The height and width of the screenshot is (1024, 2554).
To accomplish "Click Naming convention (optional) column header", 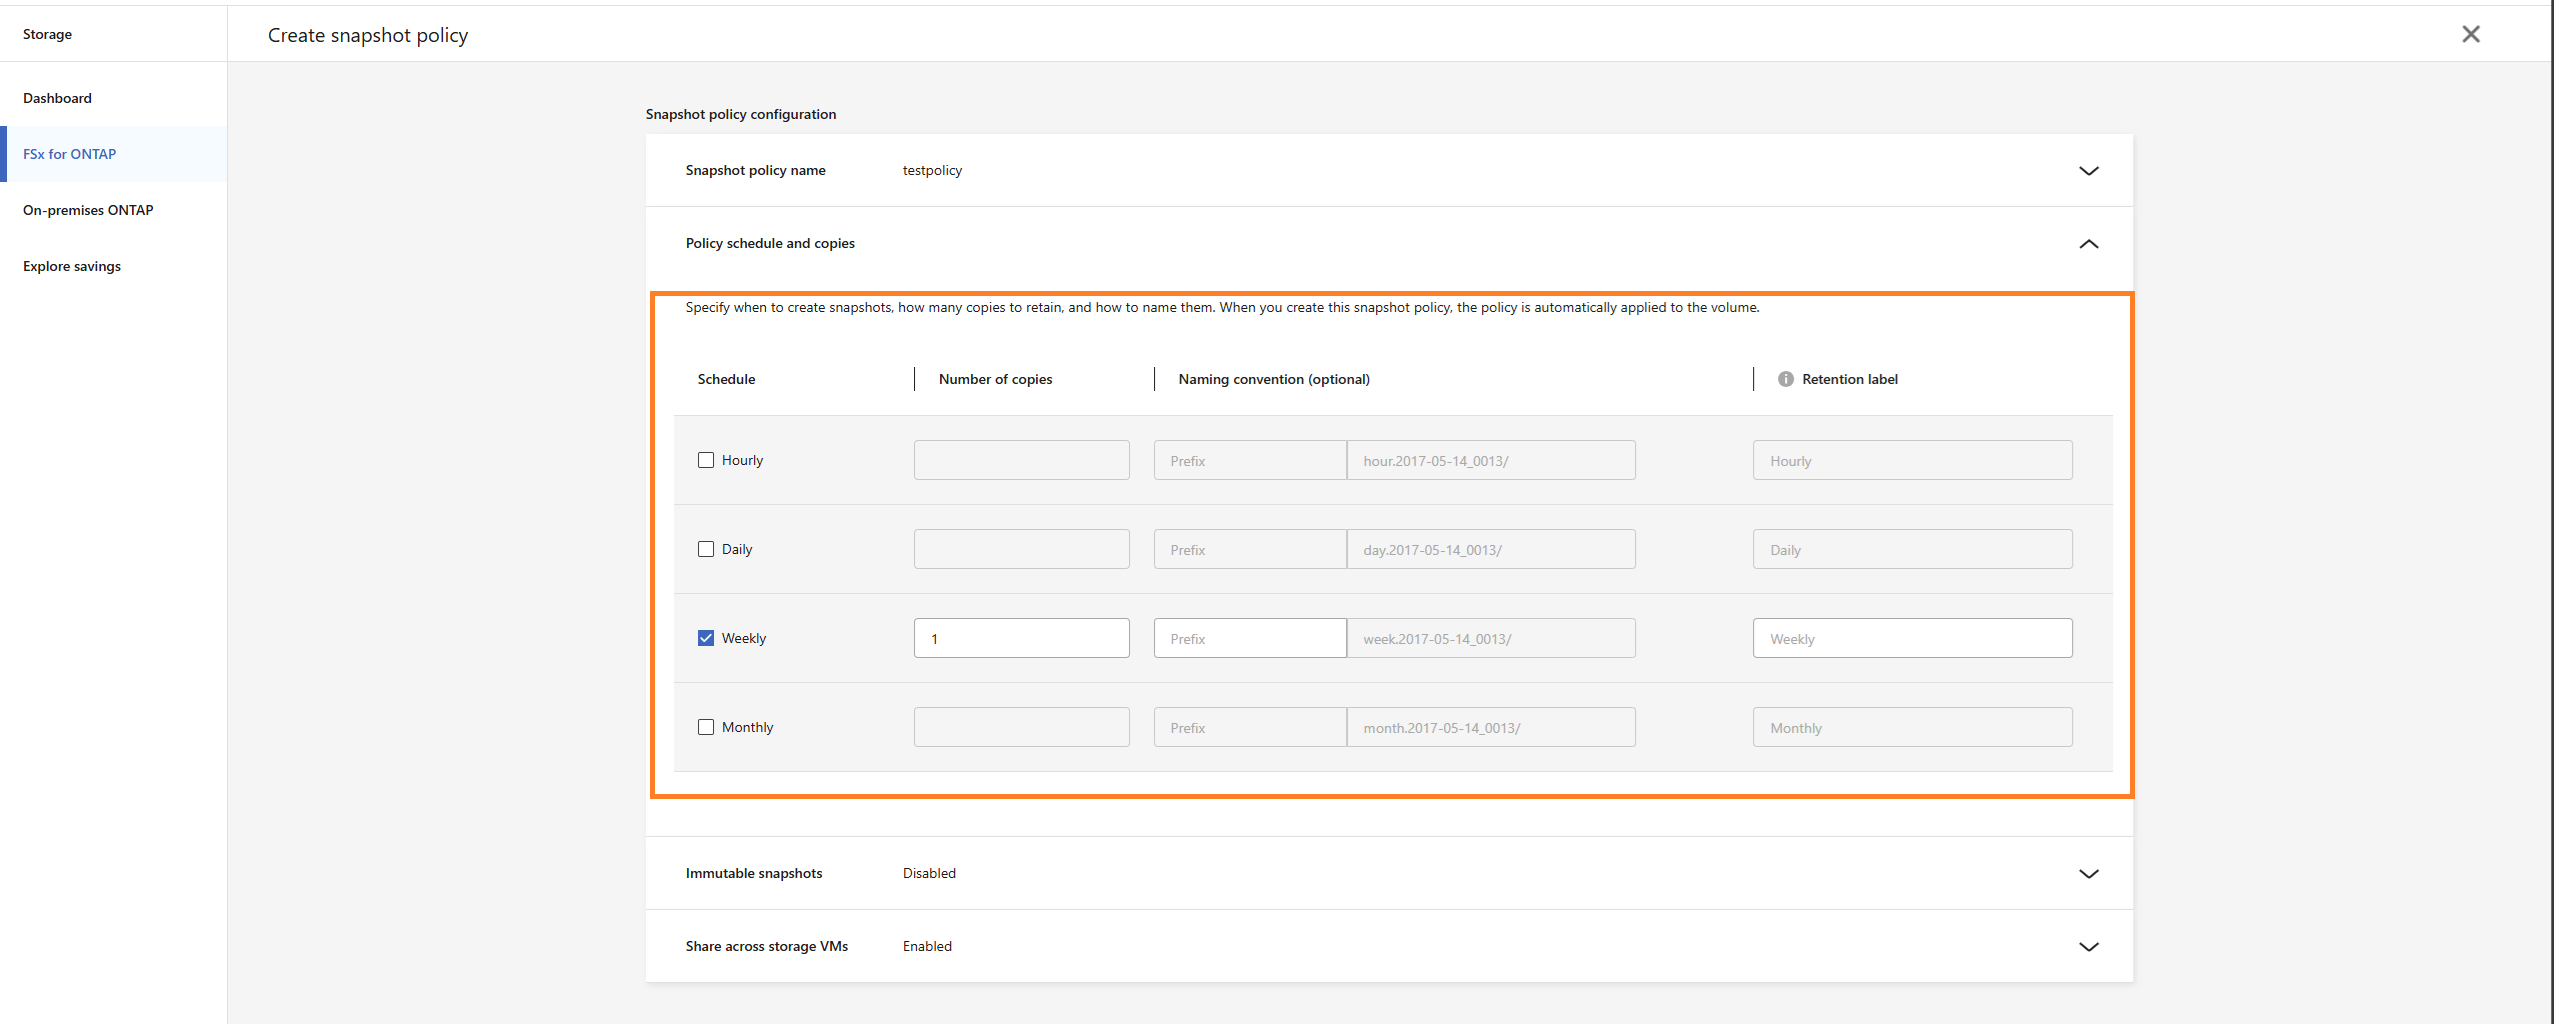I will click(x=1274, y=379).
